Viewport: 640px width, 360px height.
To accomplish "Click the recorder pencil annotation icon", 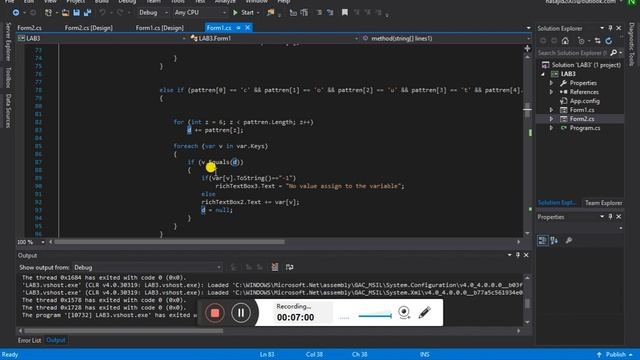I will 424,313.
